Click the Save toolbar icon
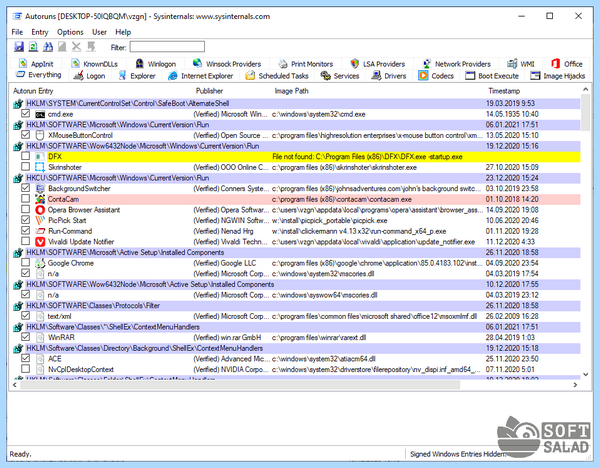600x468 pixels. tap(19, 47)
